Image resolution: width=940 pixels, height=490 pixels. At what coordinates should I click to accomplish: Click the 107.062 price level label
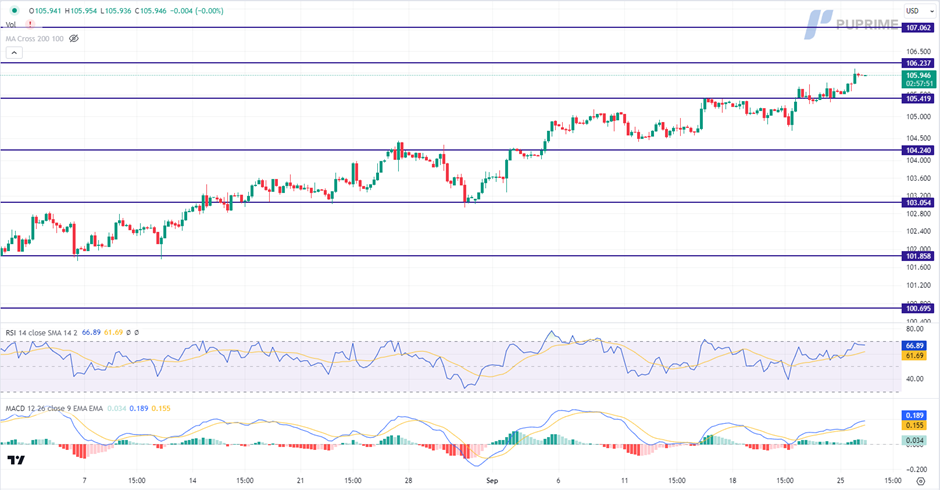click(x=918, y=29)
